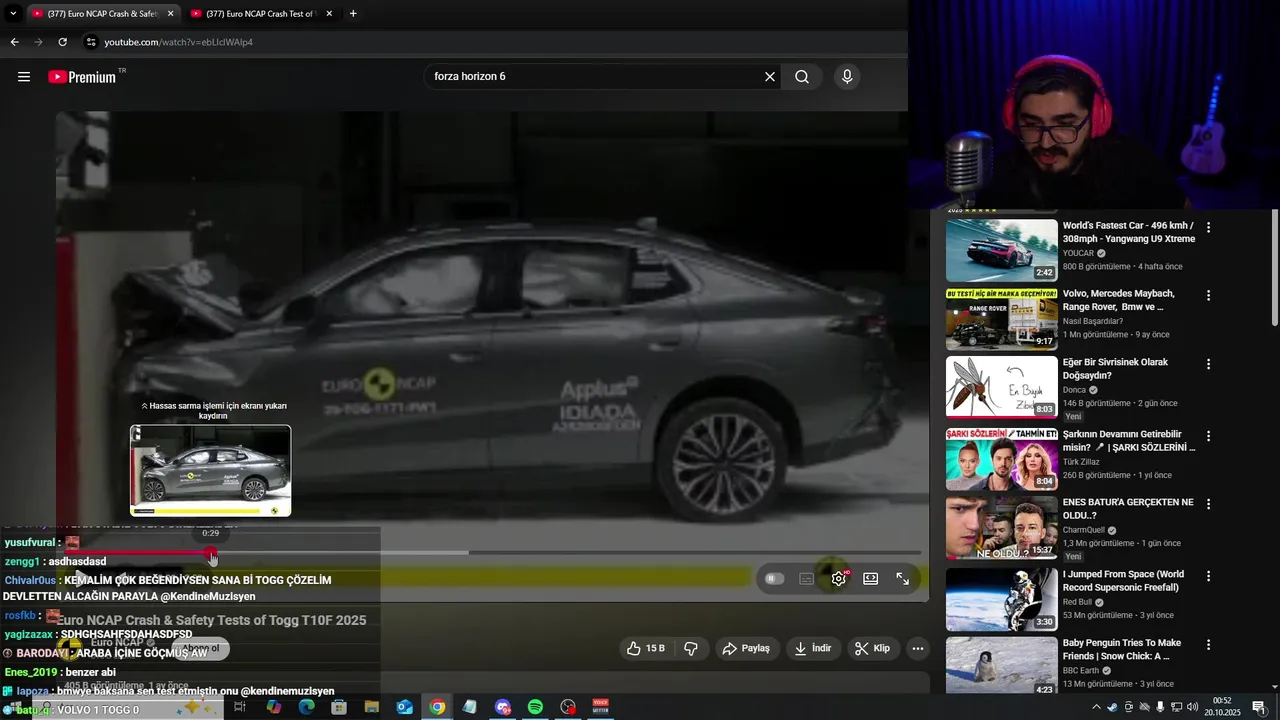Image resolution: width=1280 pixels, height=720 pixels.
Task: Close the second Euro NCAP browser tab
Action: click(x=329, y=14)
